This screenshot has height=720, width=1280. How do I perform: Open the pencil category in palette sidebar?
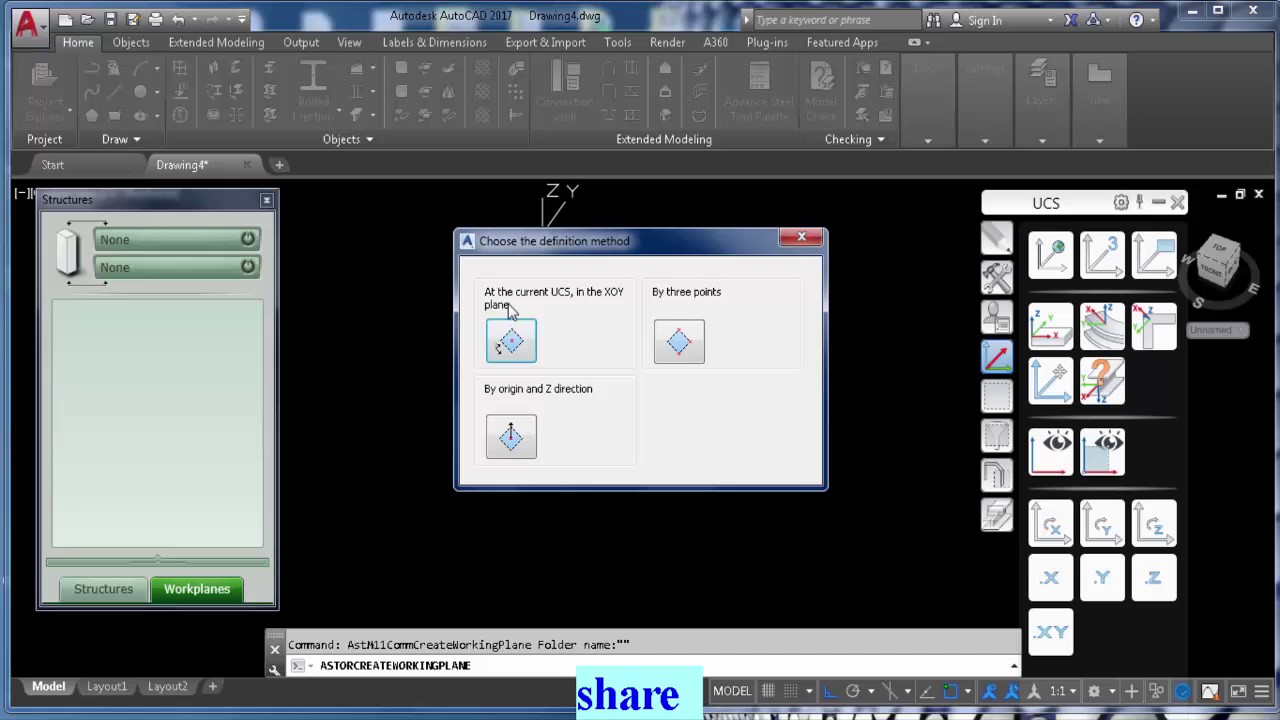click(x=997, y=238)
